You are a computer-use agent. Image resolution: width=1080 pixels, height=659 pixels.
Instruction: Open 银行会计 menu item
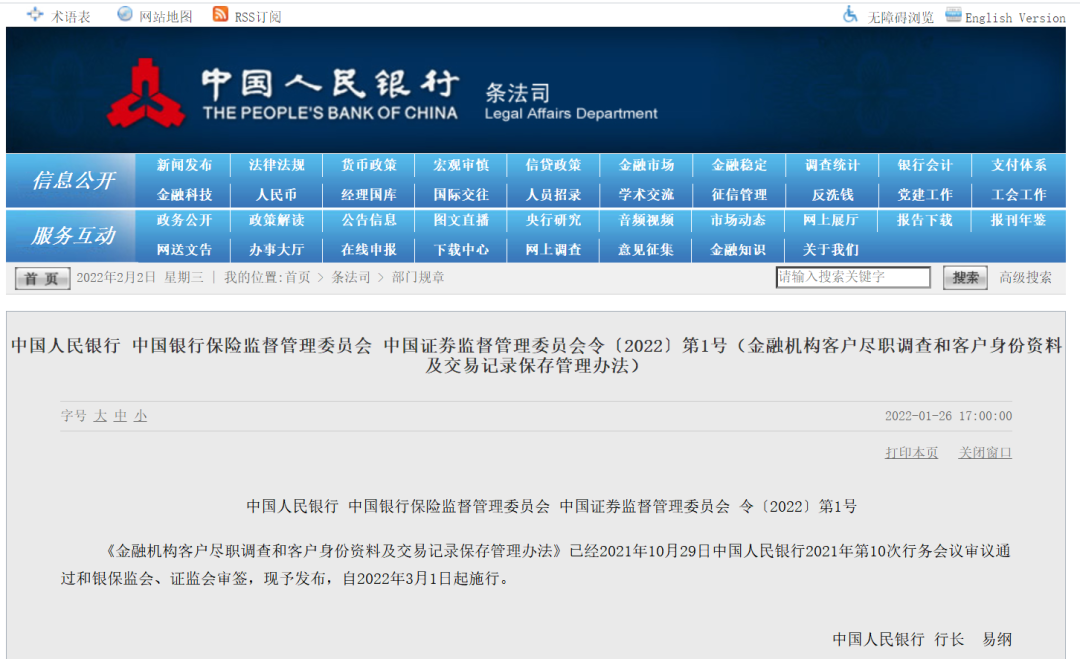924,165
